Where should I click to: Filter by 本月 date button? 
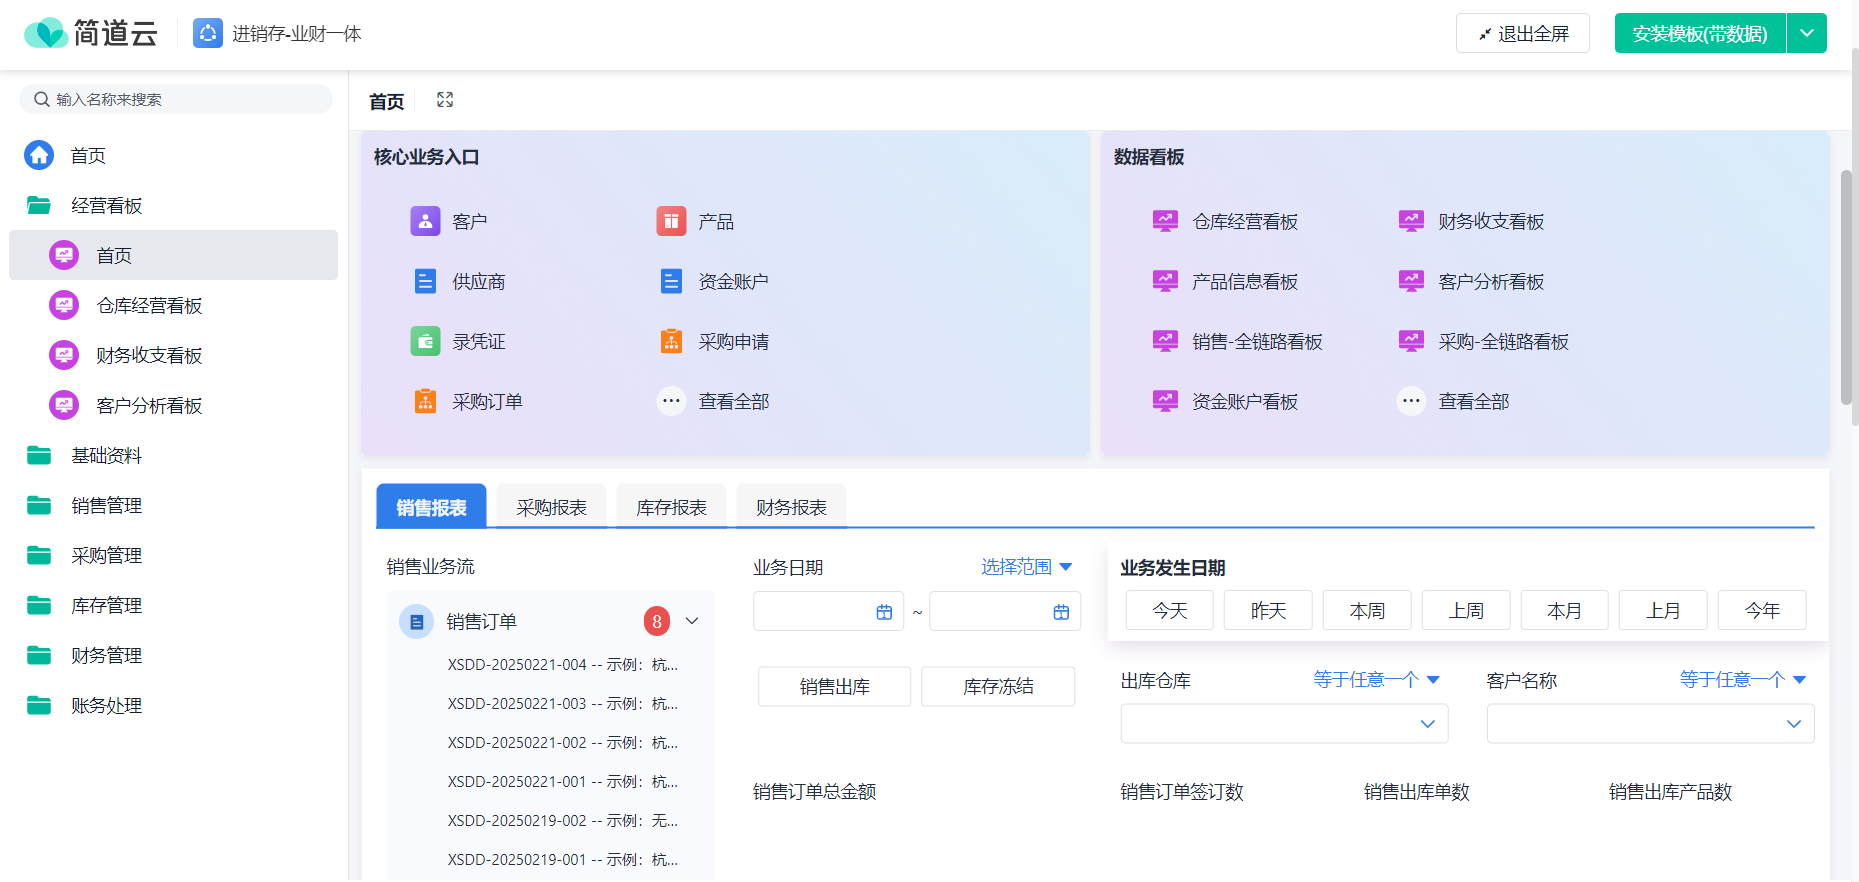tap(1565, 610)
